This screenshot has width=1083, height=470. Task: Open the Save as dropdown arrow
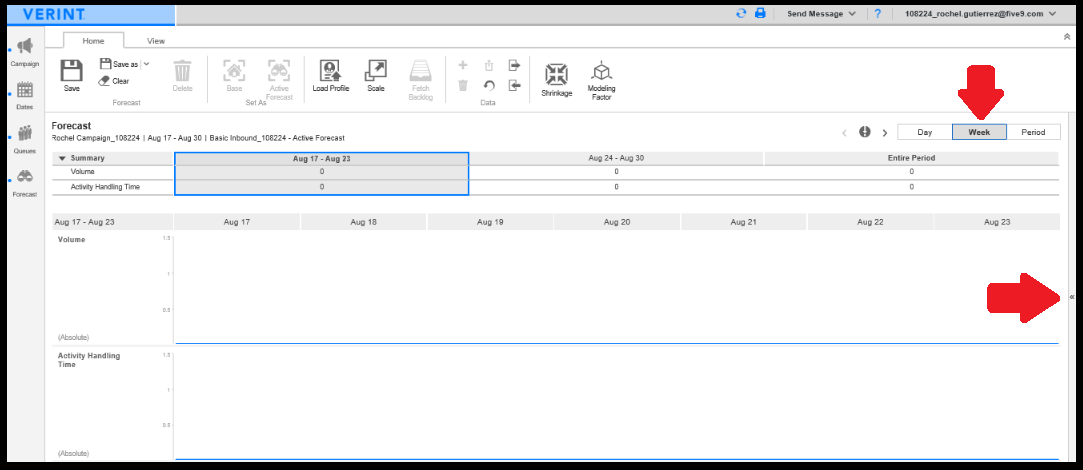[x=146, y=64]
